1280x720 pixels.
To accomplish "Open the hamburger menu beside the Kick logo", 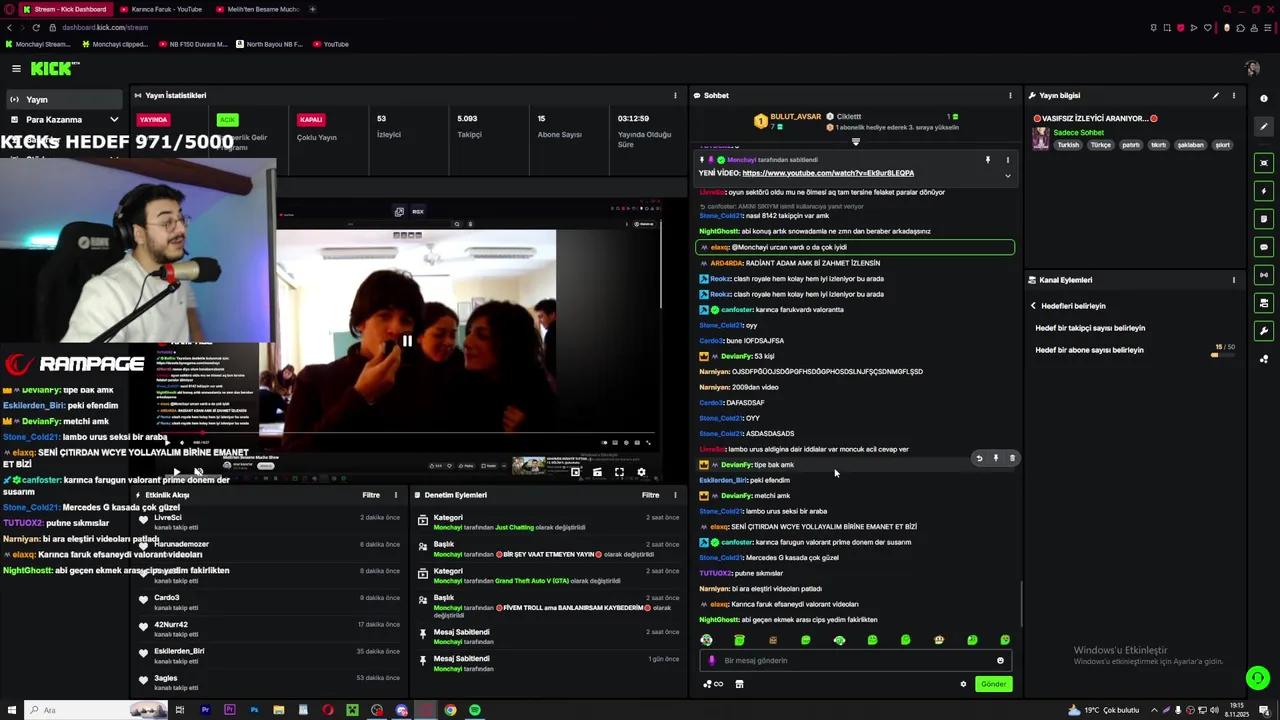I will click(16, 68).
